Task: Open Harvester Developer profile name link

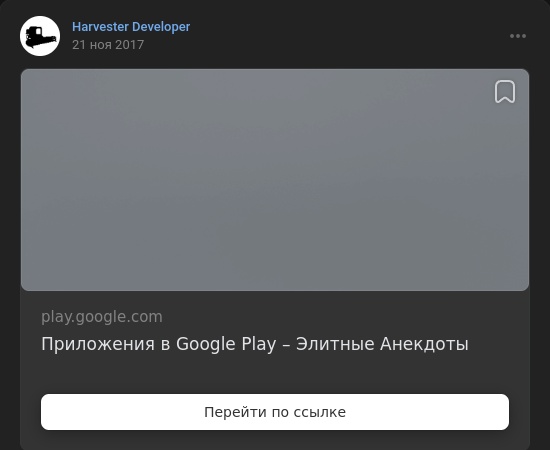Action: pos(131,27)
